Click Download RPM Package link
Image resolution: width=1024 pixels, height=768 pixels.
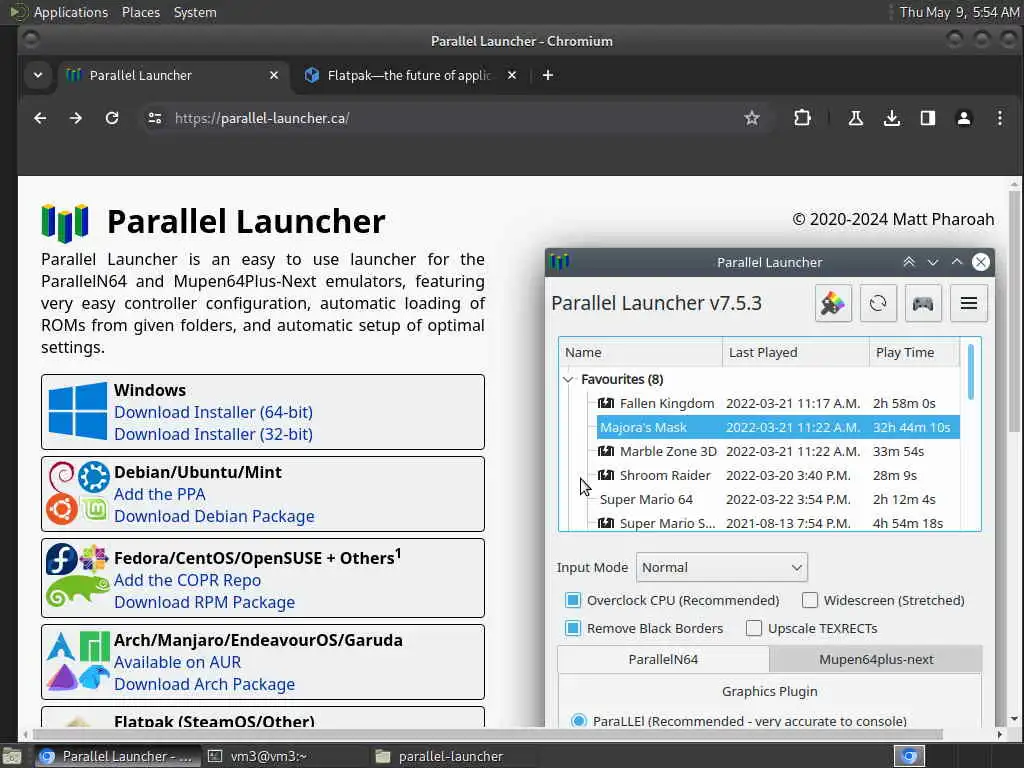click(204, 602)
